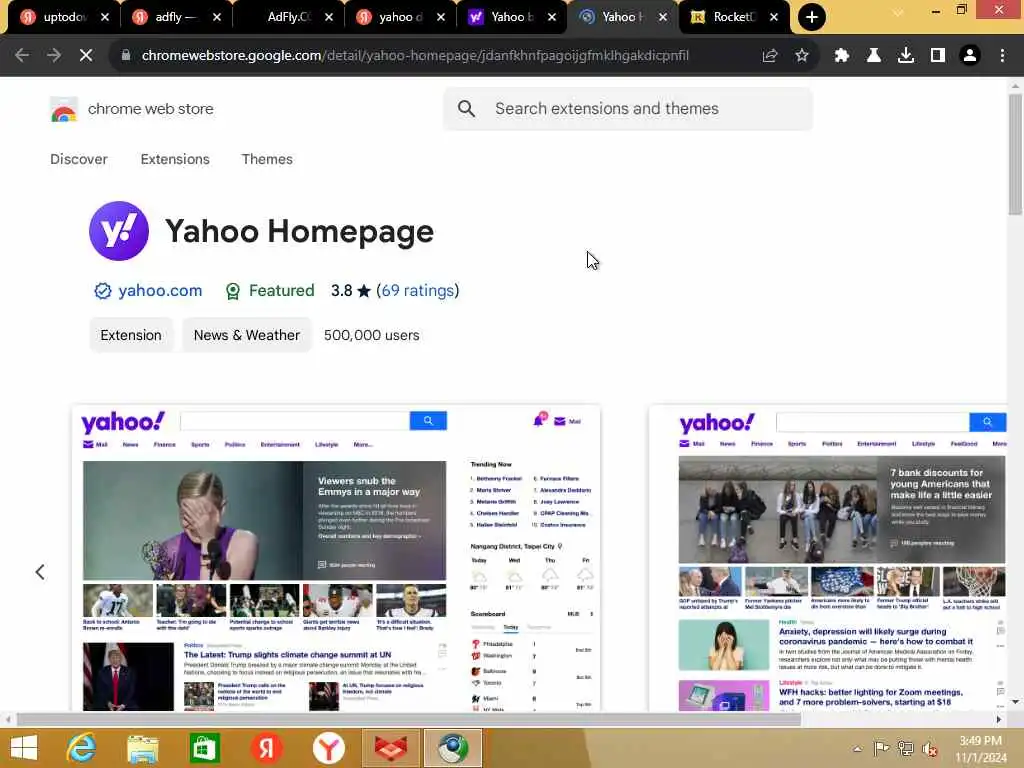1024x768 pixels.
Task: Open red Yandex taskbar icon
Action: coord(266,748)
